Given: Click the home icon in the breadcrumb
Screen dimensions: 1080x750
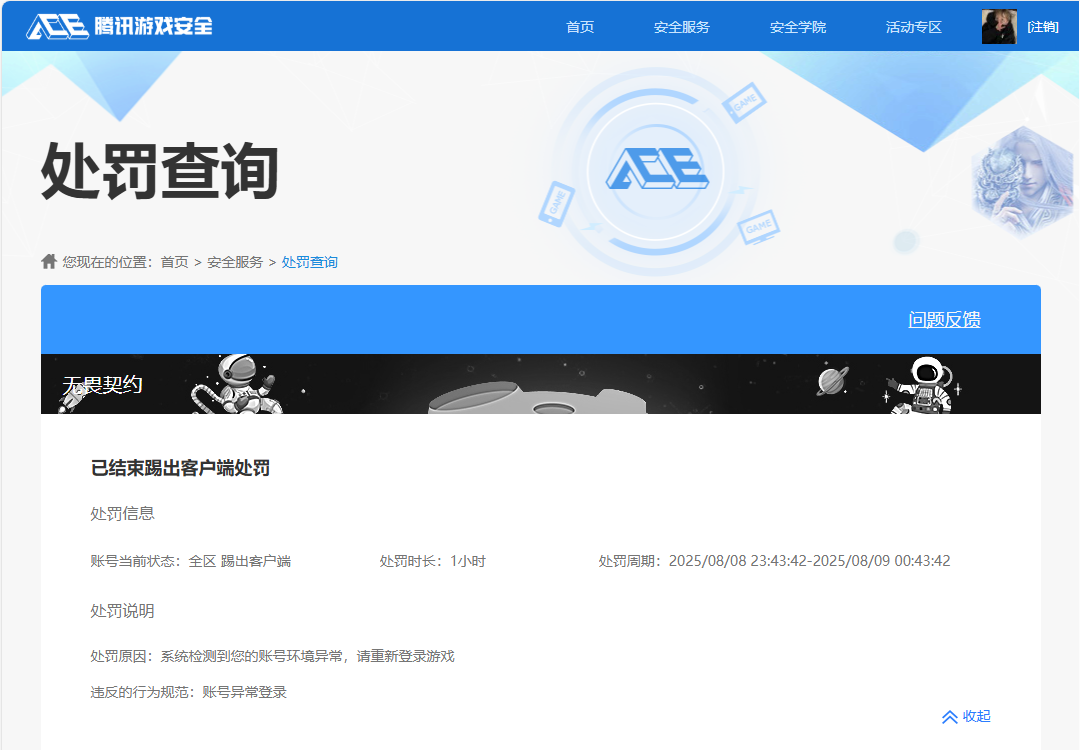Looking at the screenshot, I should pyautogui.click(x=49, y=261).
